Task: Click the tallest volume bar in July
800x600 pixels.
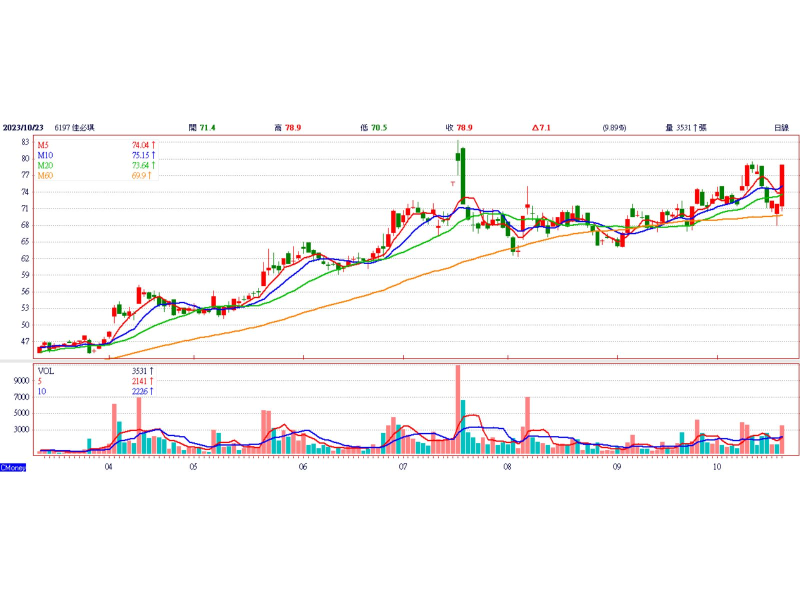Action: coord(457,410)
